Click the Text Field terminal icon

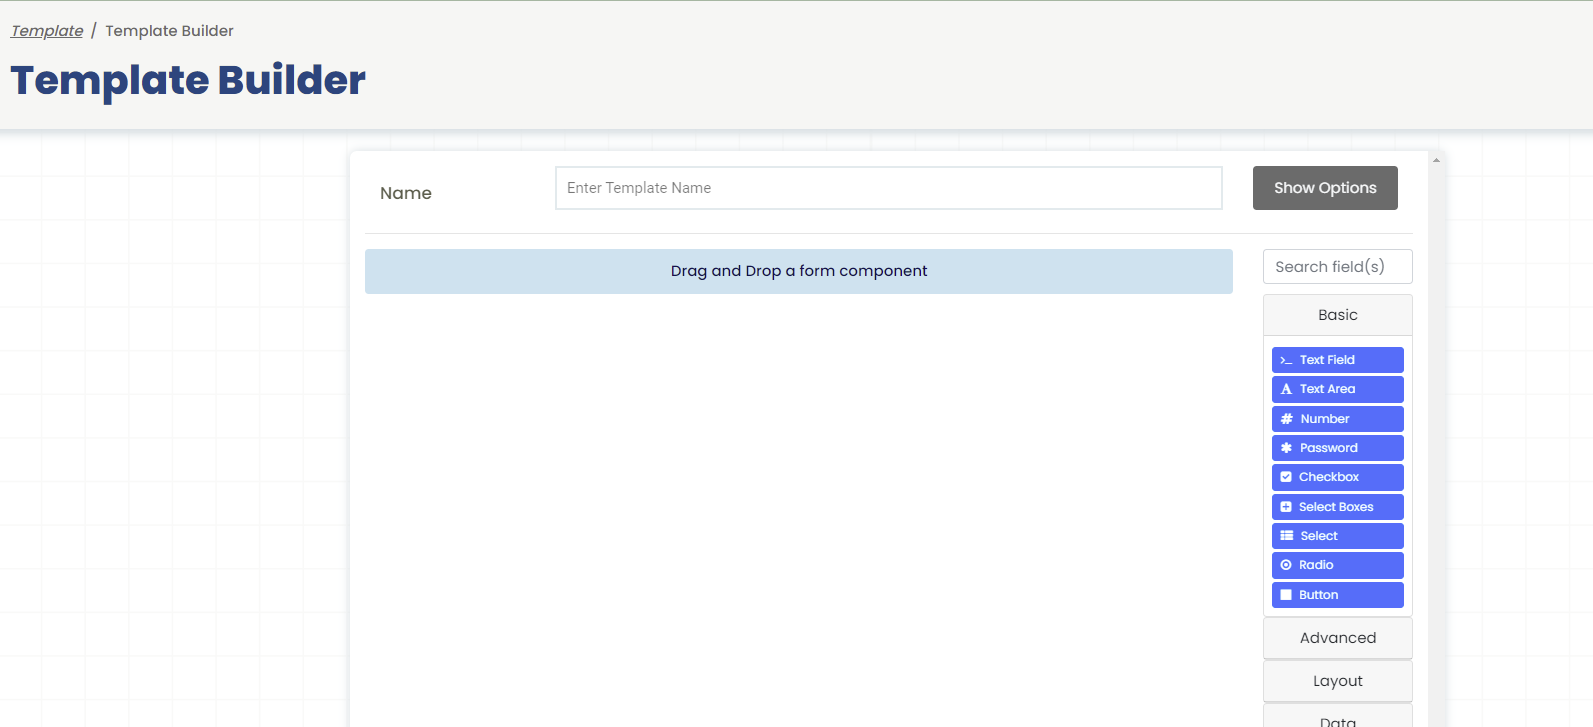[x=1286, y=360]
